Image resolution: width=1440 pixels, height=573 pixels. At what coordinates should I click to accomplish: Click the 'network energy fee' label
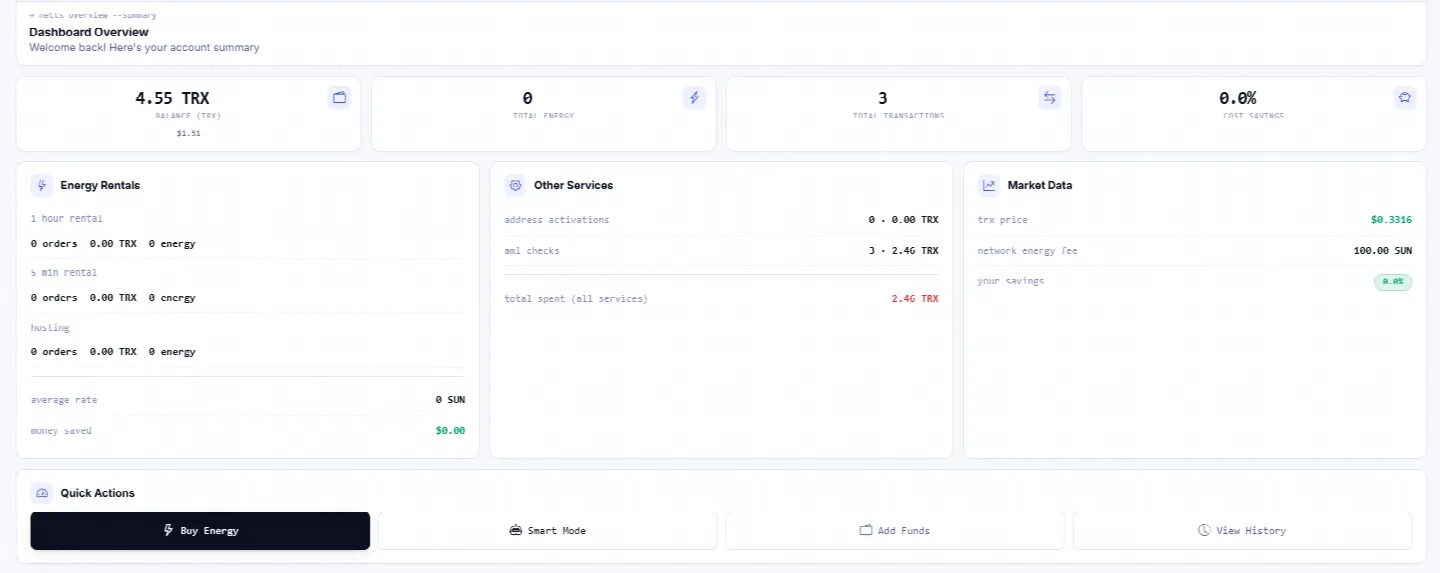coord(1028,251)
